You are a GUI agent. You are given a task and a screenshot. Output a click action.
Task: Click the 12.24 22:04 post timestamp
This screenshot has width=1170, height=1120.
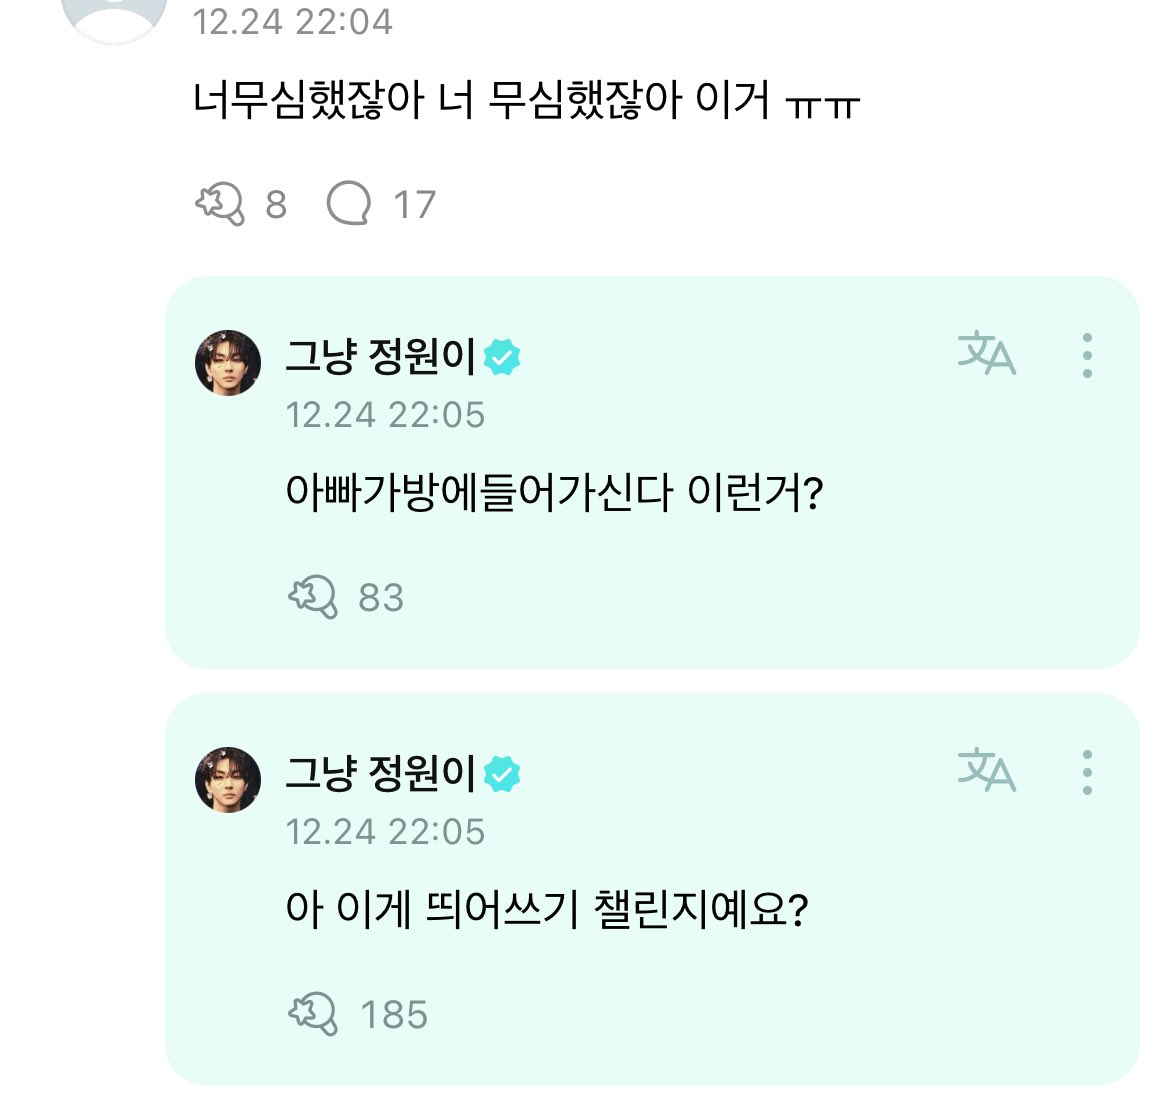292,22
